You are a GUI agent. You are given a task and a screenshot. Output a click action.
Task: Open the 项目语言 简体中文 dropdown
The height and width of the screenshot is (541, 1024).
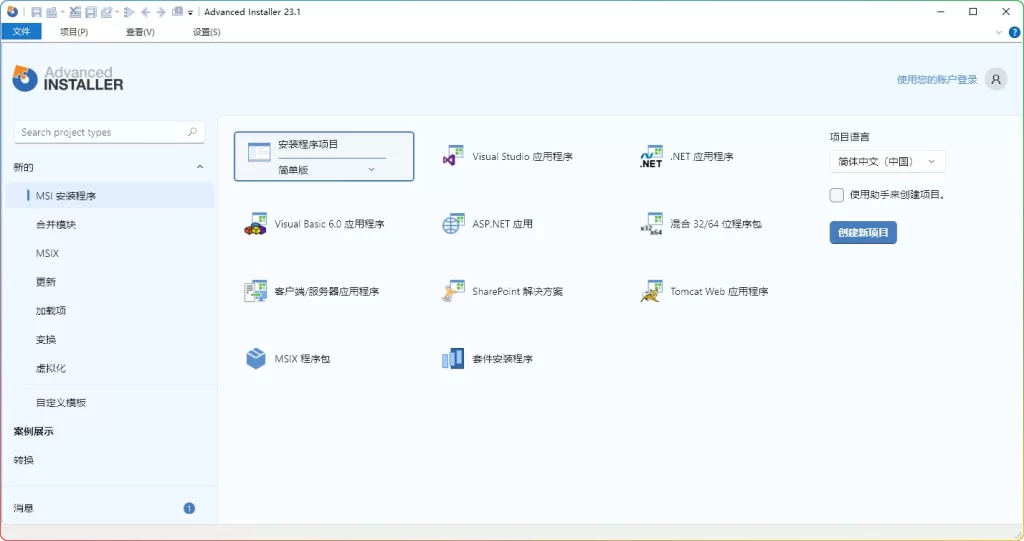887,161
